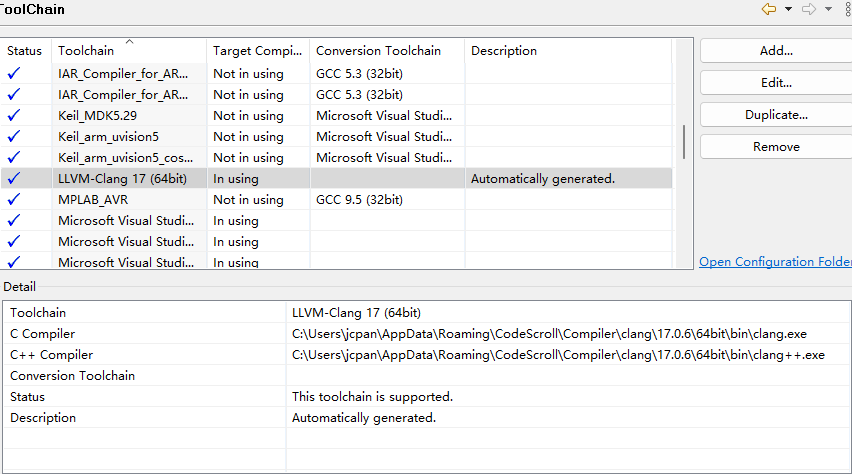Image resolution: width=852 pixels, height=474 pixels.
Task: Click the Toolchain detail value LLVM-Clang 17 (64bit)
Action: point(356,313)
